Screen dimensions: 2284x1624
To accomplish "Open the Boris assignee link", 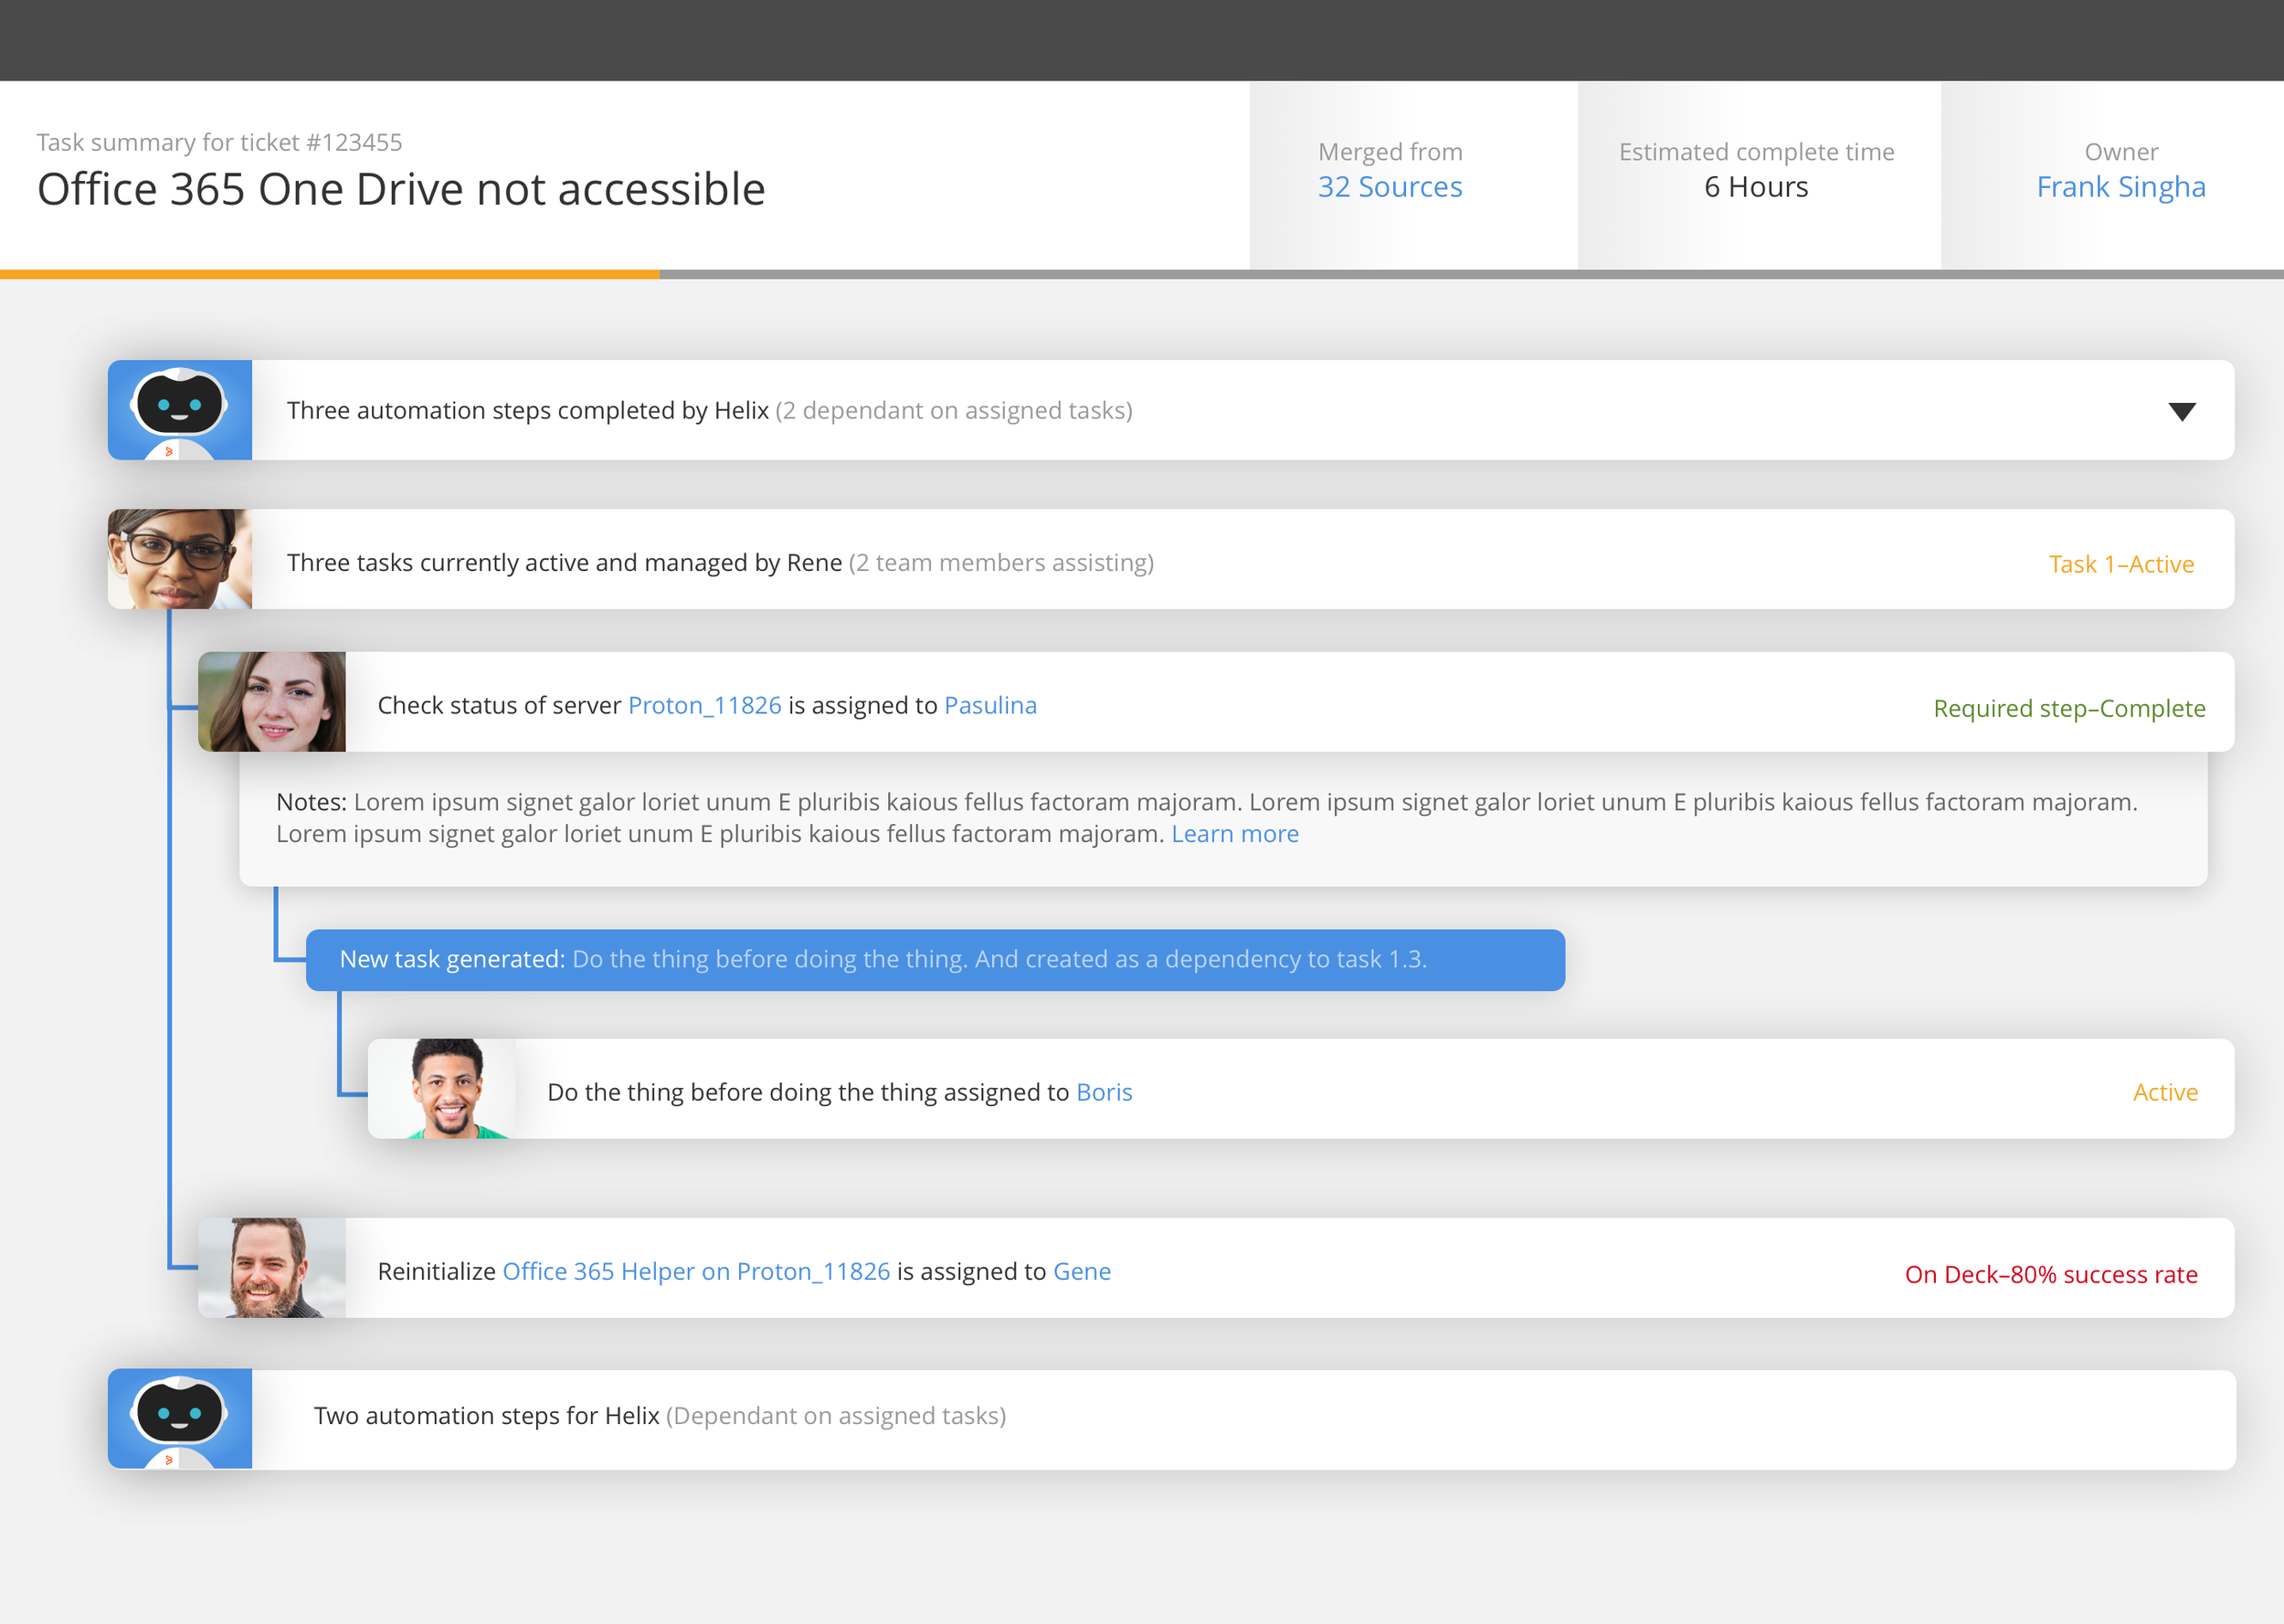I will (x=1104, y=1092).
